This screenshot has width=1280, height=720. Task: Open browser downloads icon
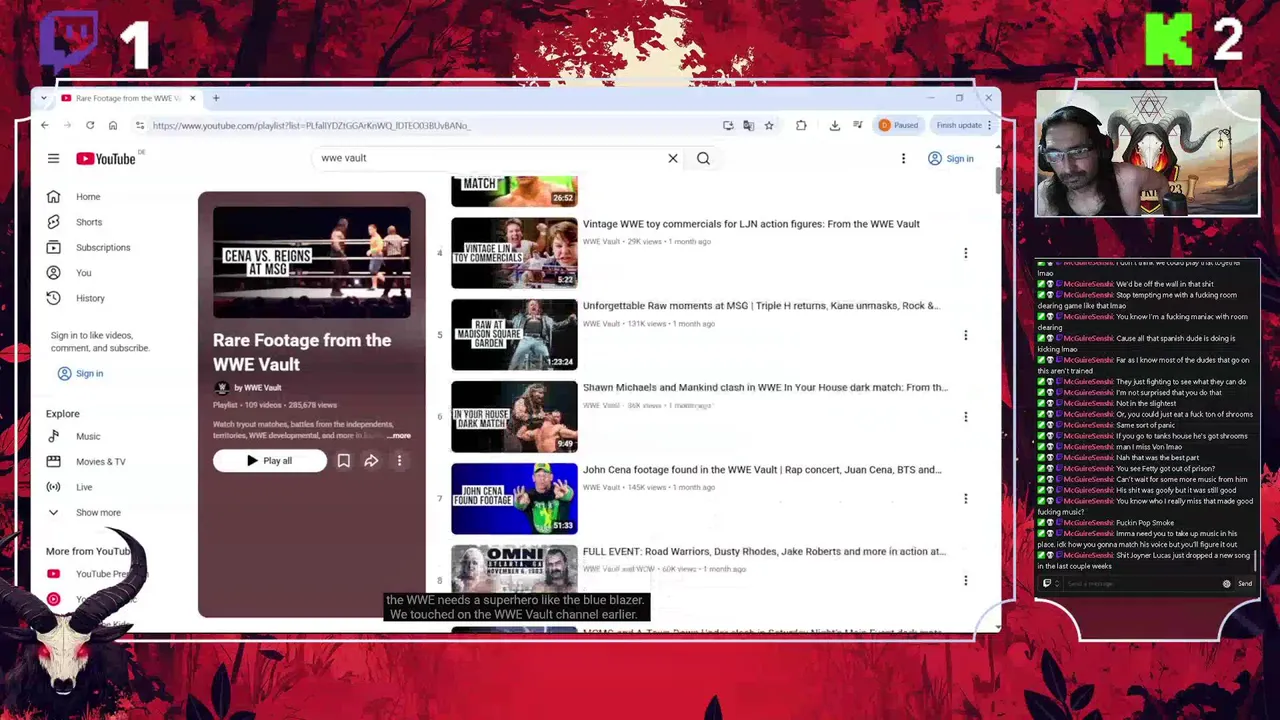coord(834,125)
